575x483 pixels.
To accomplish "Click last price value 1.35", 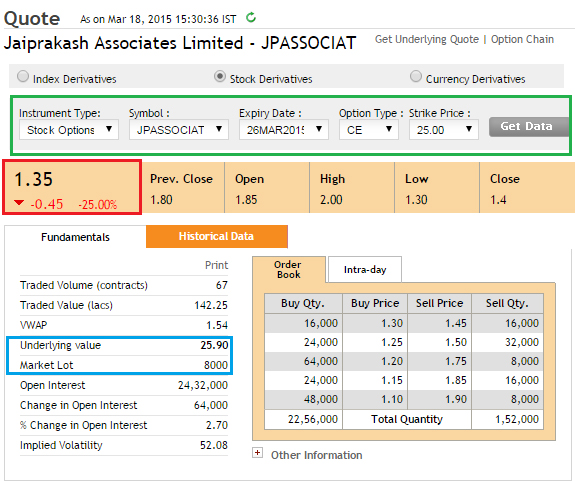I will click(x=33, y=179).
